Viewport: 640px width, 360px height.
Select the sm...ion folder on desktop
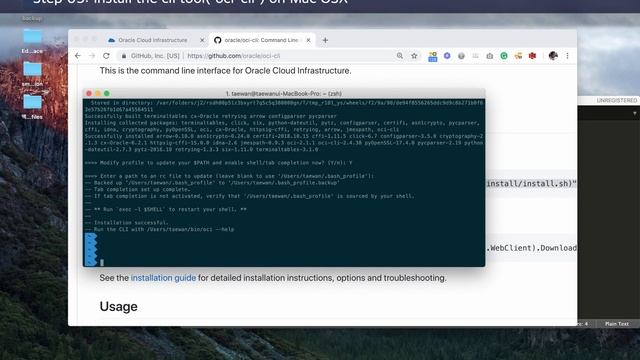(32, 74)
